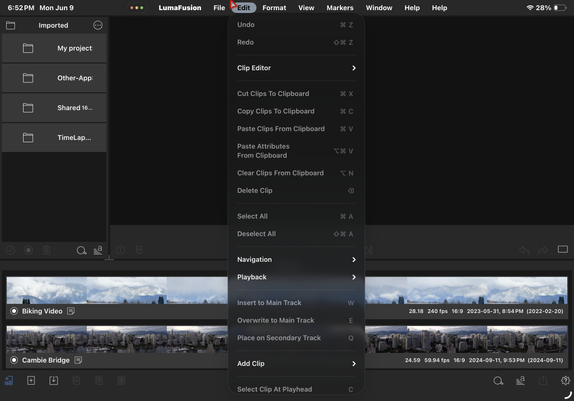Expand the Playback submenu
Viewport: 574px width, 401px height.
[296, 277]
